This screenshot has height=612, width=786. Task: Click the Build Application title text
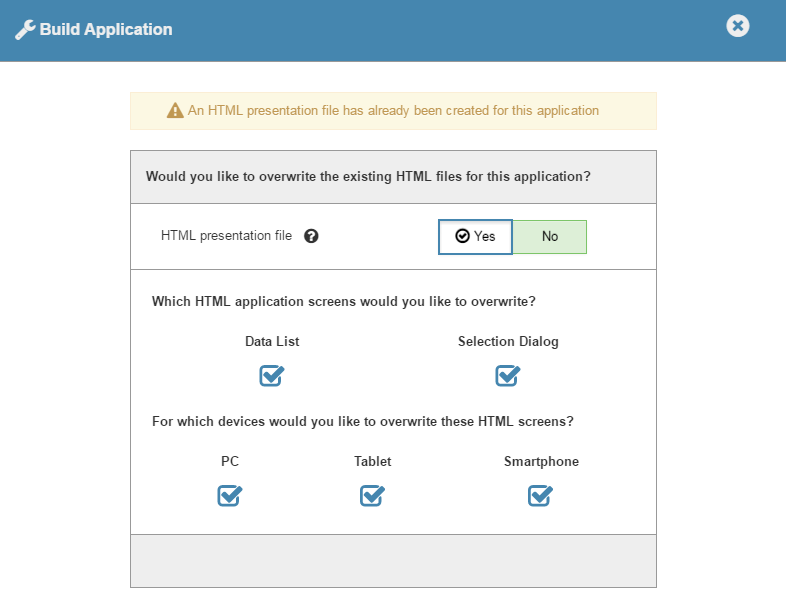106,30
